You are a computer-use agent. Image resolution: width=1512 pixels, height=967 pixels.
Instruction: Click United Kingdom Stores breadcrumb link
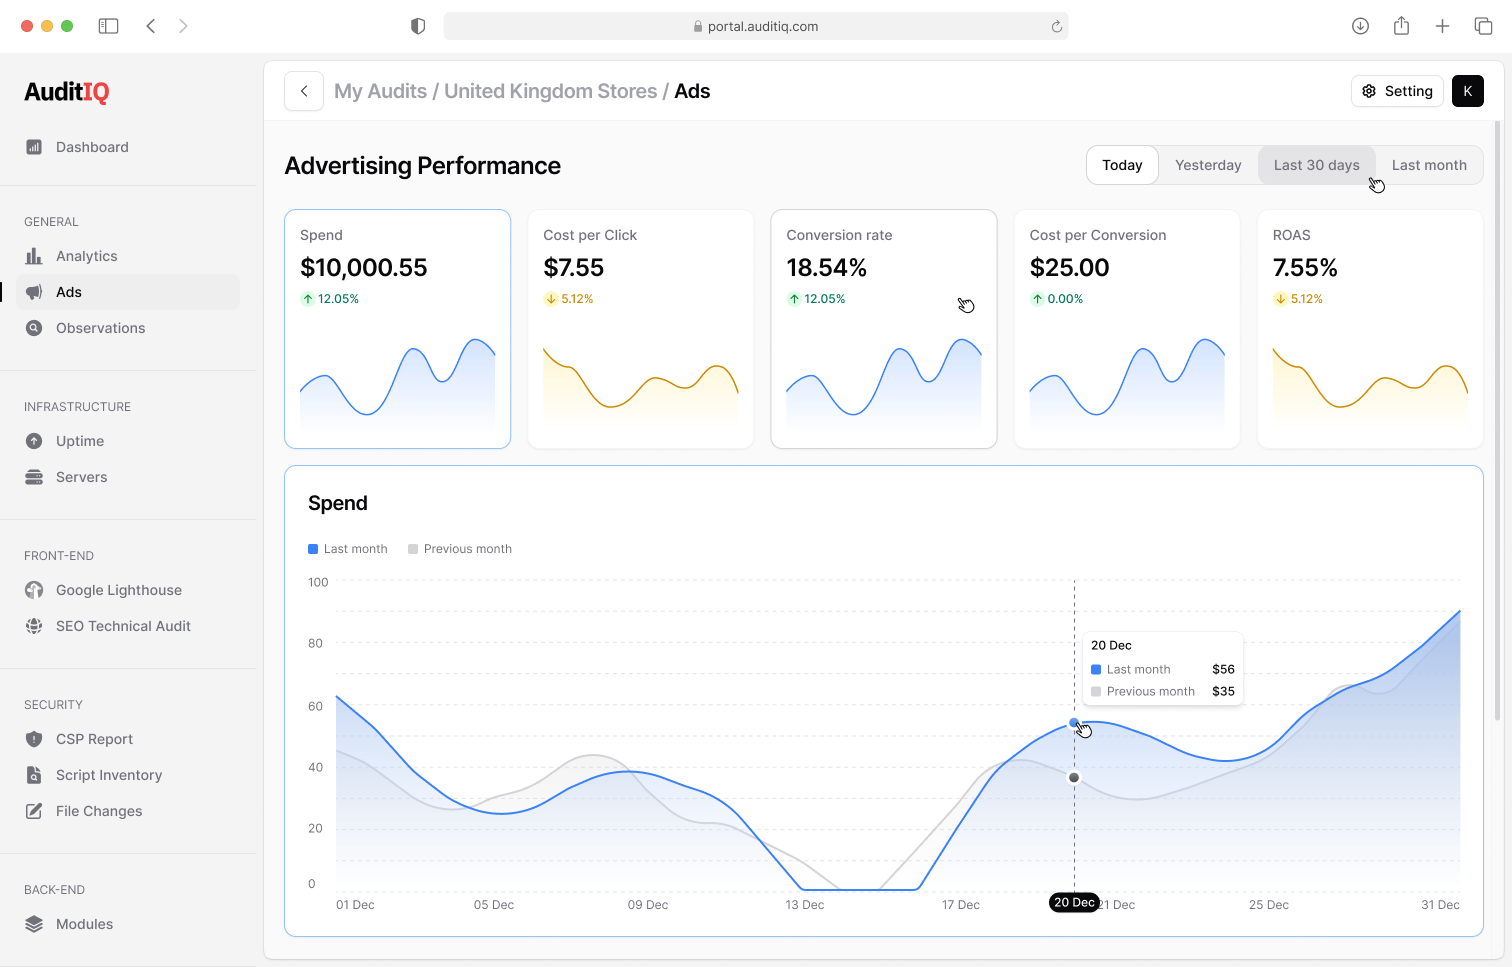550,91
